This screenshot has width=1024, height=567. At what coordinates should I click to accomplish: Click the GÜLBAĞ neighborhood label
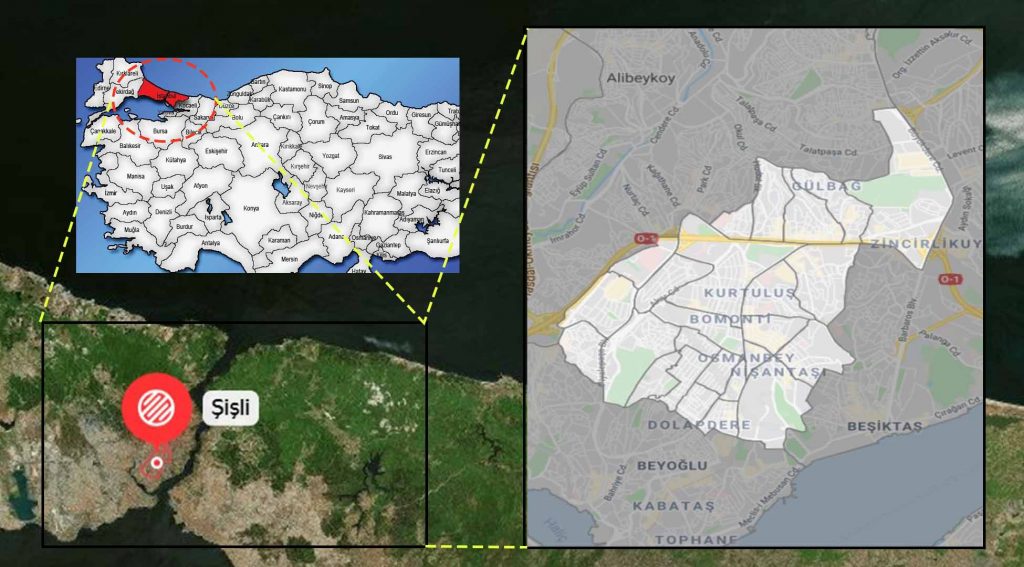pos(827,187)
